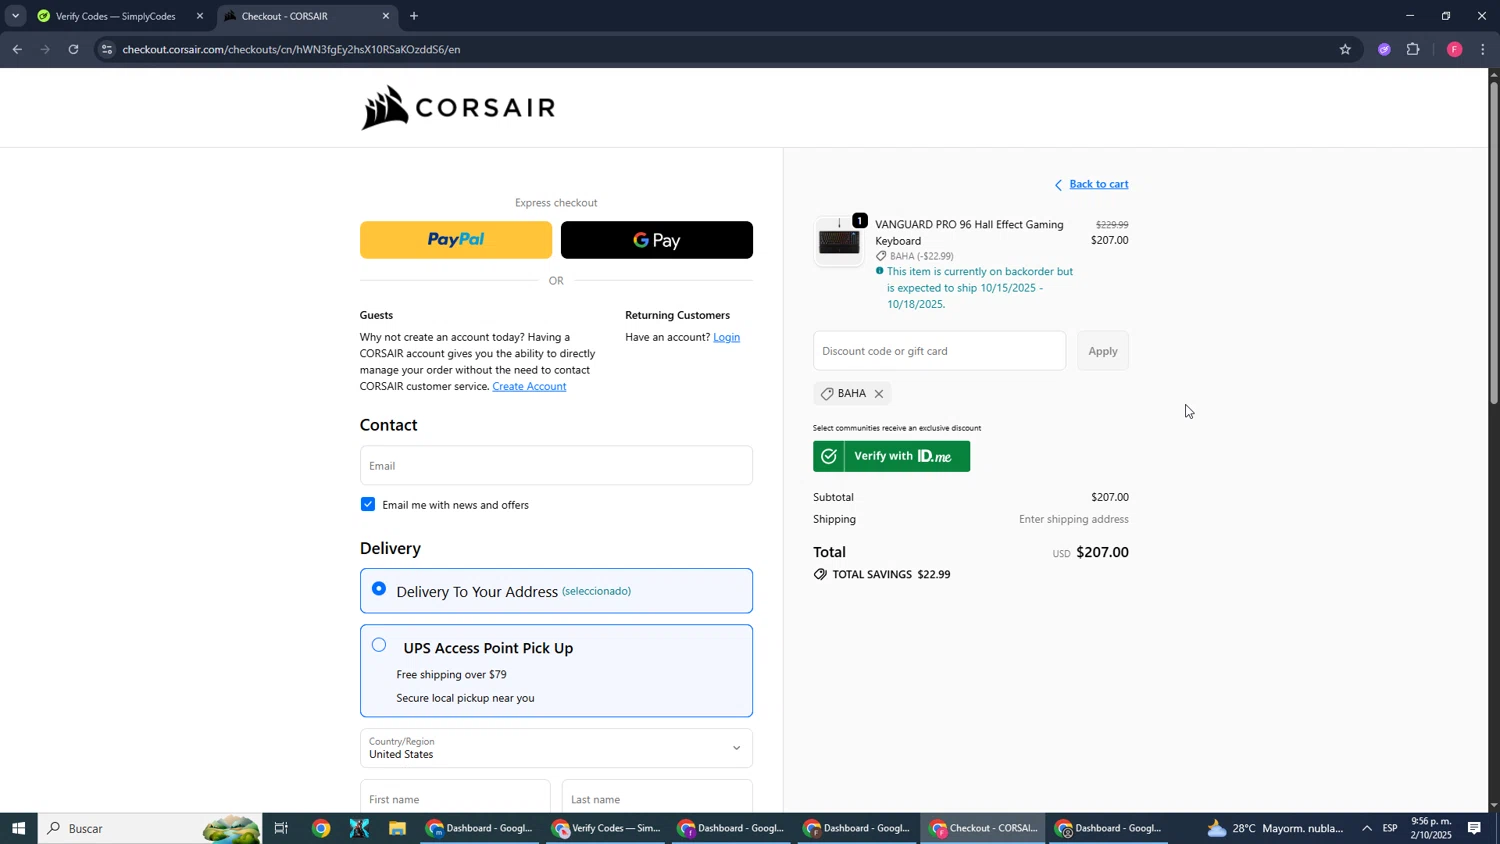Close the Checkout CORSAIR tab
1500x844 pixels.
coord(386,16)
